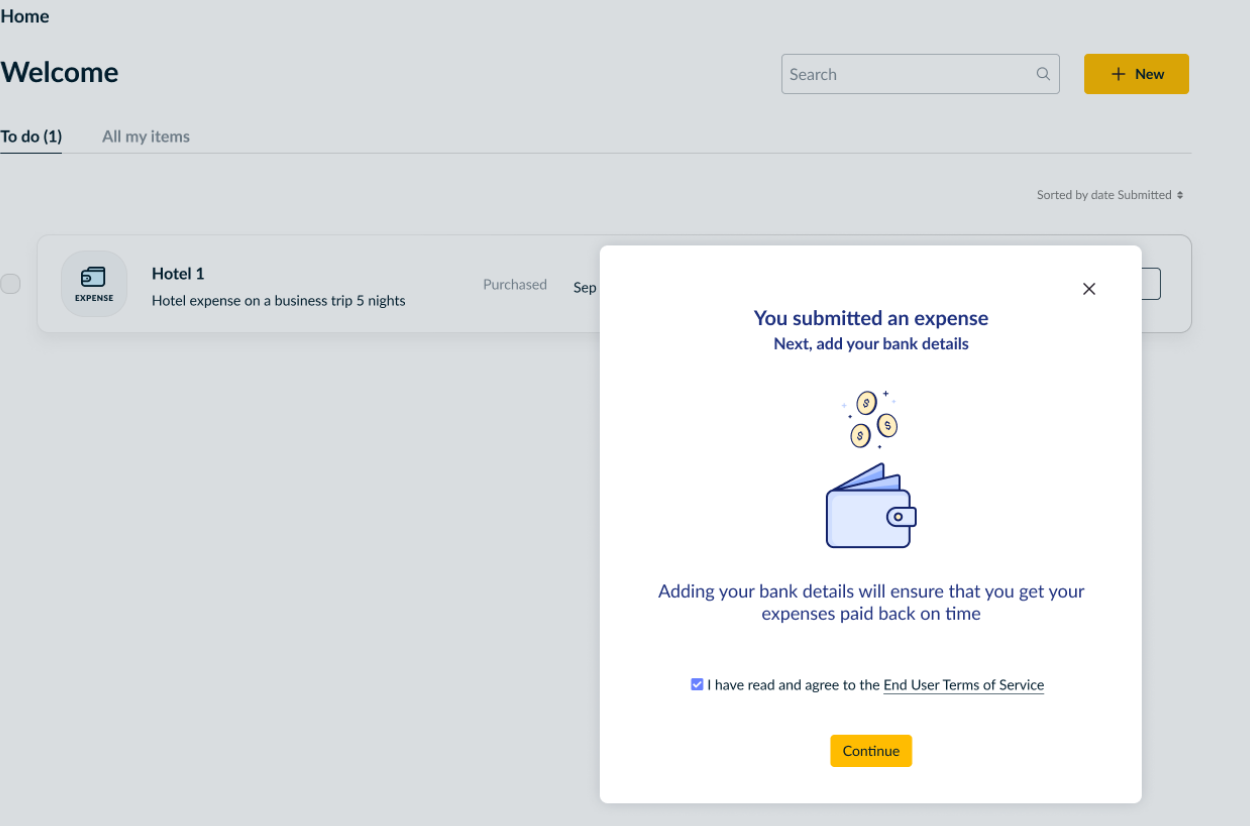
Task: Switch to the All my items tab
Action: point(146,137)
